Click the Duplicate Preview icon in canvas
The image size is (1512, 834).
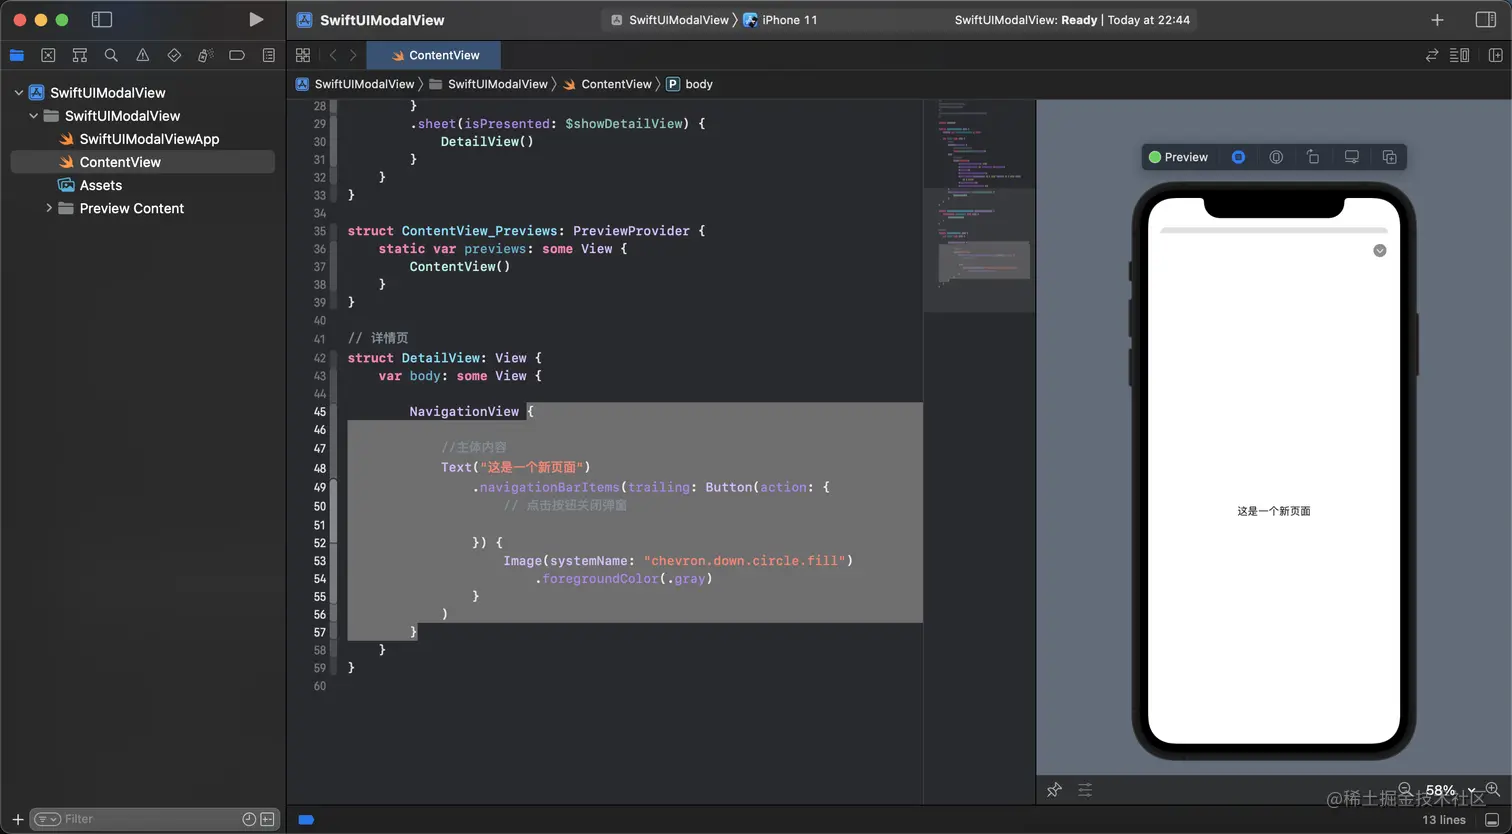(1389, 157)
